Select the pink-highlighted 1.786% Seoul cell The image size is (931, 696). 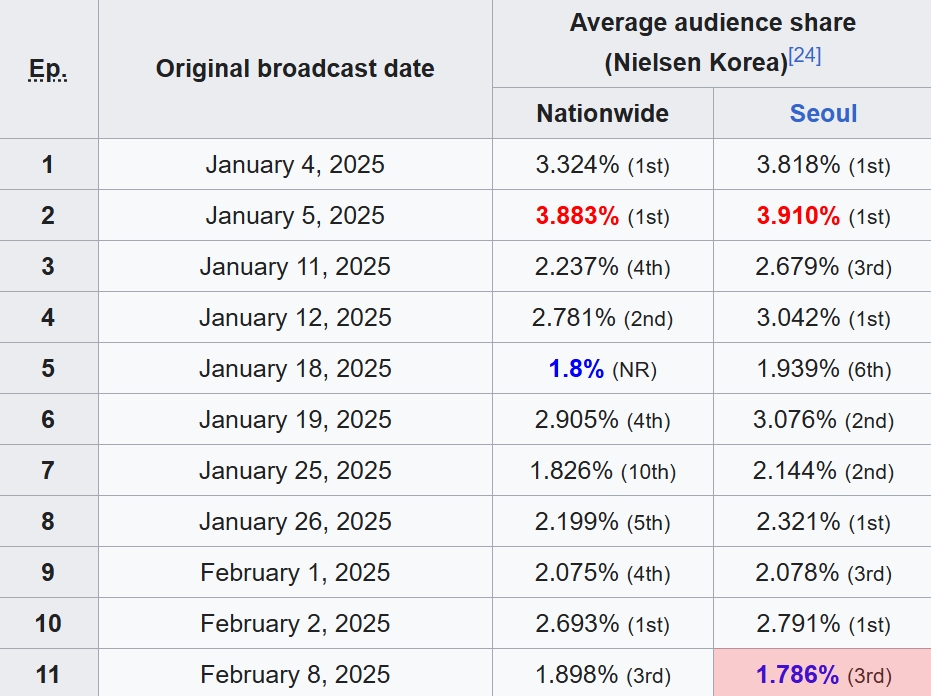click(x=822, y=675)
